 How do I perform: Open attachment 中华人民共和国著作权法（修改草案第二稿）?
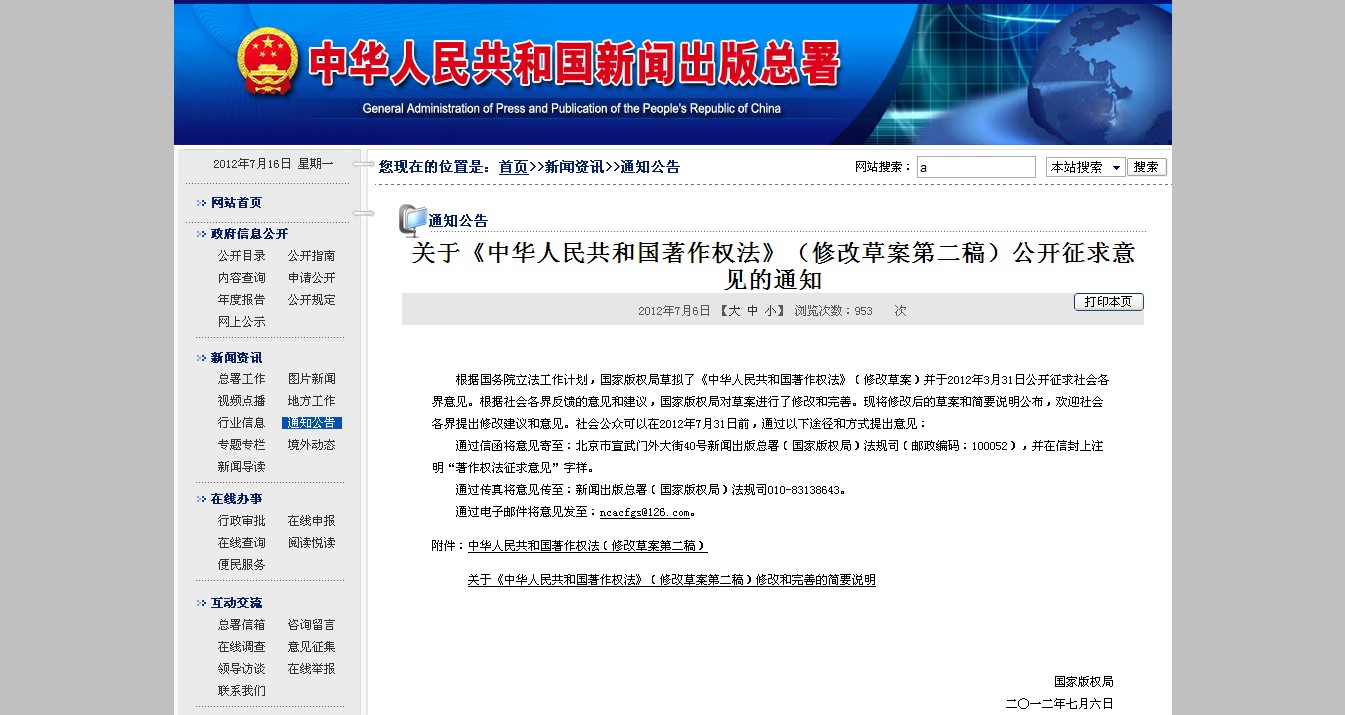(x=587, y=546)
